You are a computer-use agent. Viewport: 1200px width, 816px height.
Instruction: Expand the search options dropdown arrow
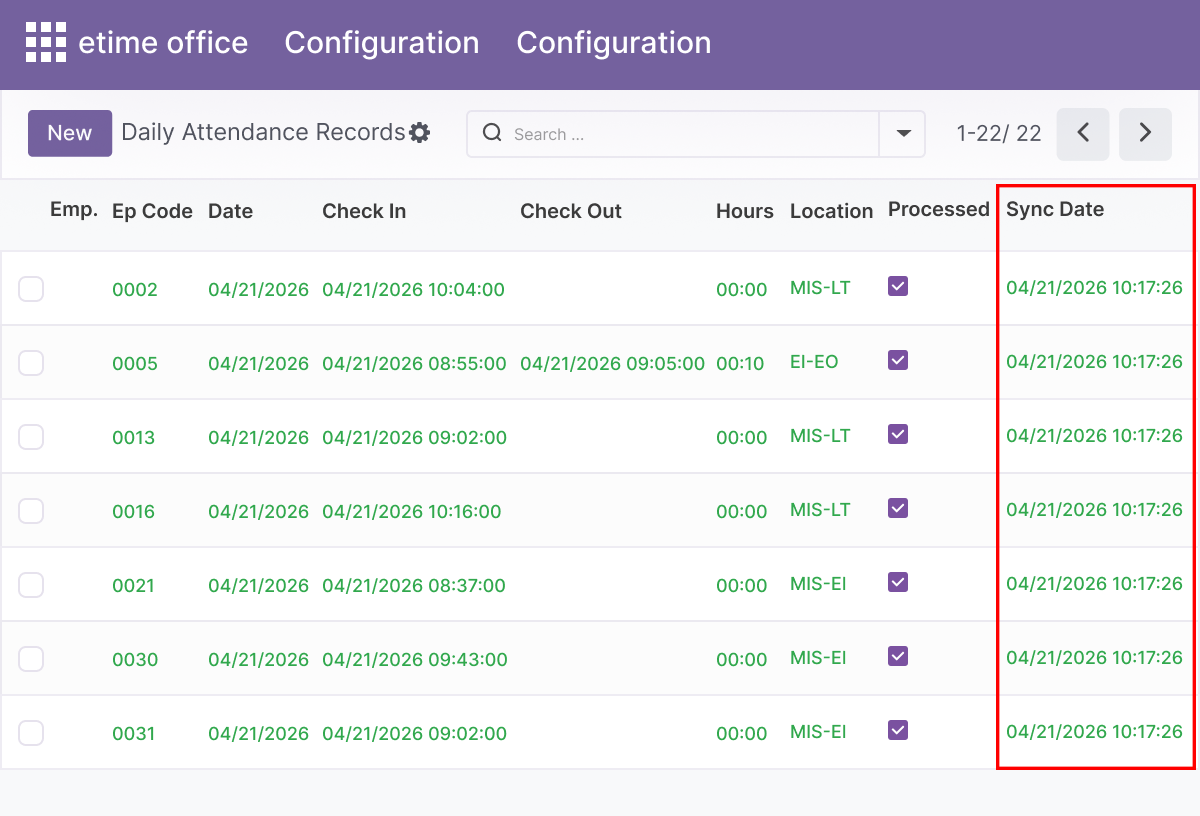903,134
